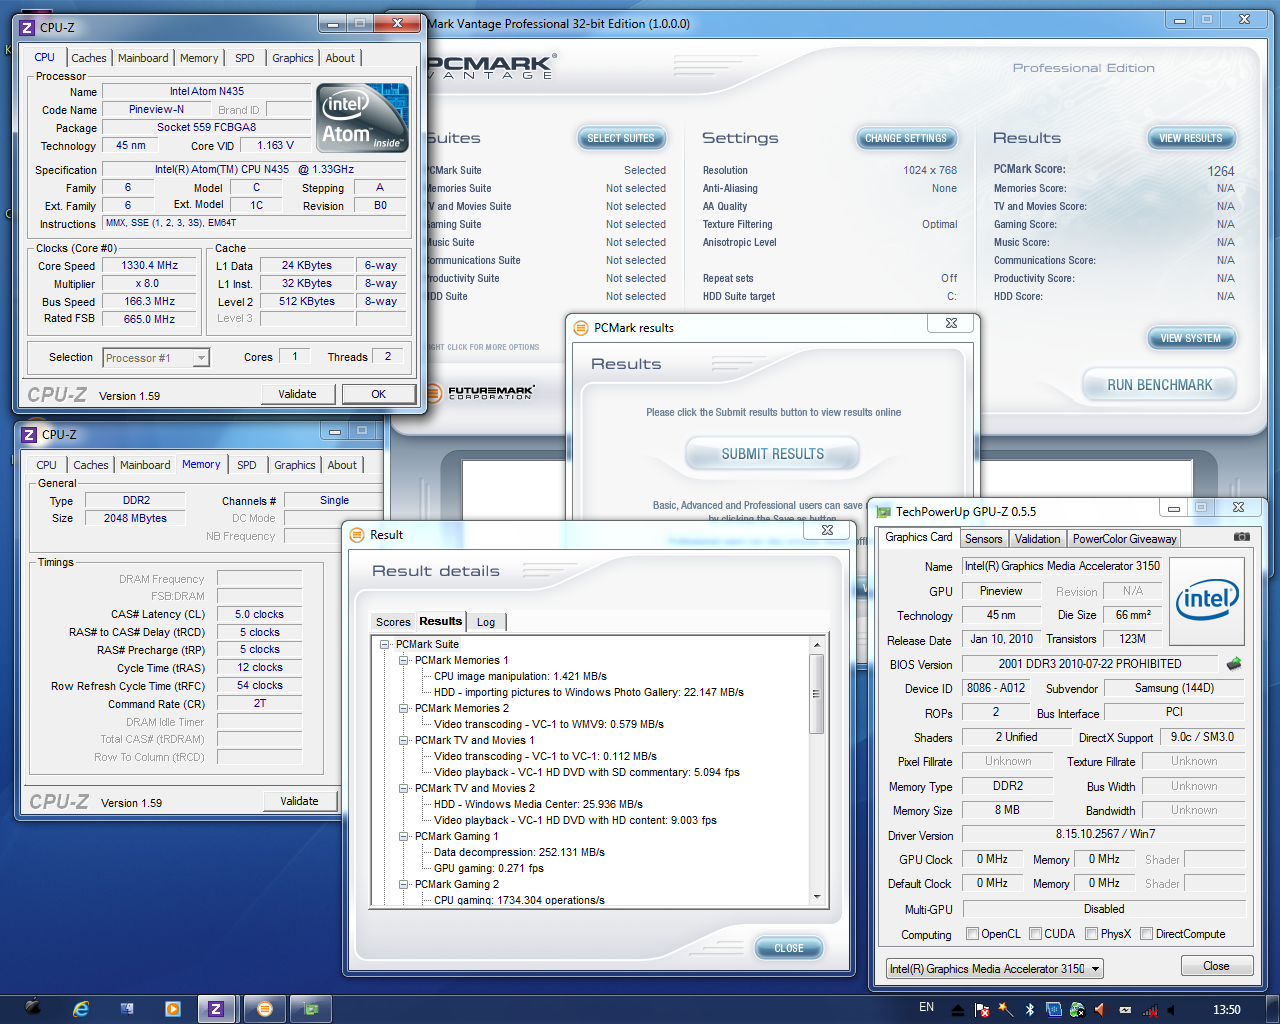Image resolution: width=1280 pixels, height=1024 pixels.
Task: Click Validate in lower CPU-Z window
Action: pyautogui.click(x=299, y=801)
